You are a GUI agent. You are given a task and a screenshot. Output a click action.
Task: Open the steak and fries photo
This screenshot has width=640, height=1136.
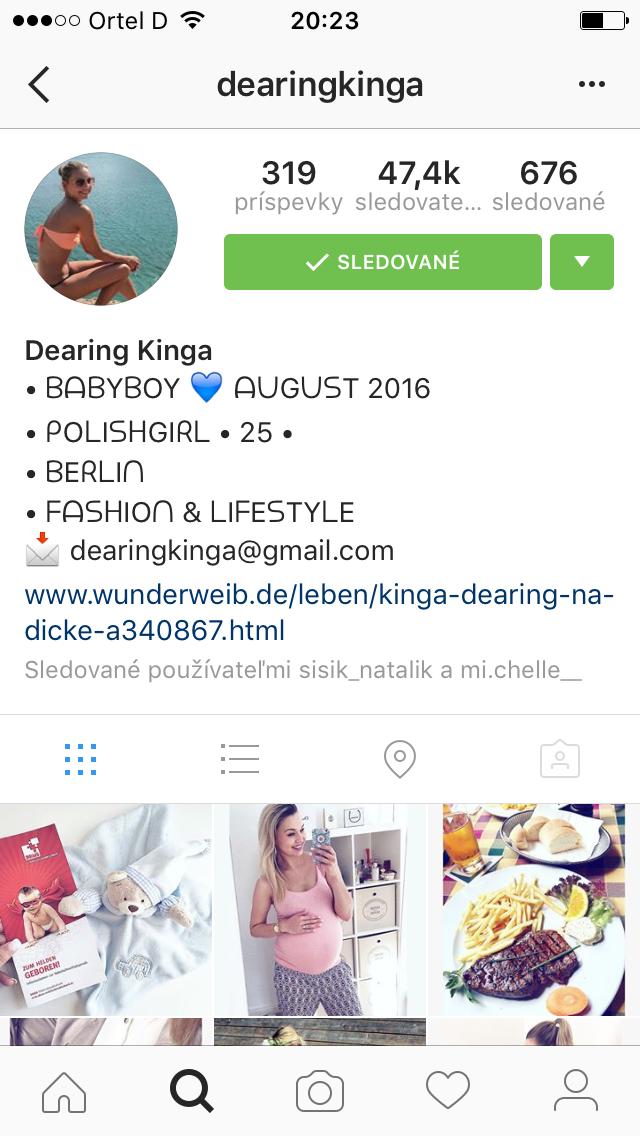point(533,909)
